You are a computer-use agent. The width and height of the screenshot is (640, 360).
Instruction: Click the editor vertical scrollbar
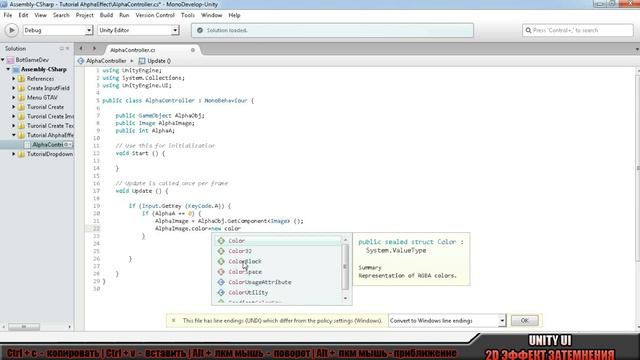[638, 167]
